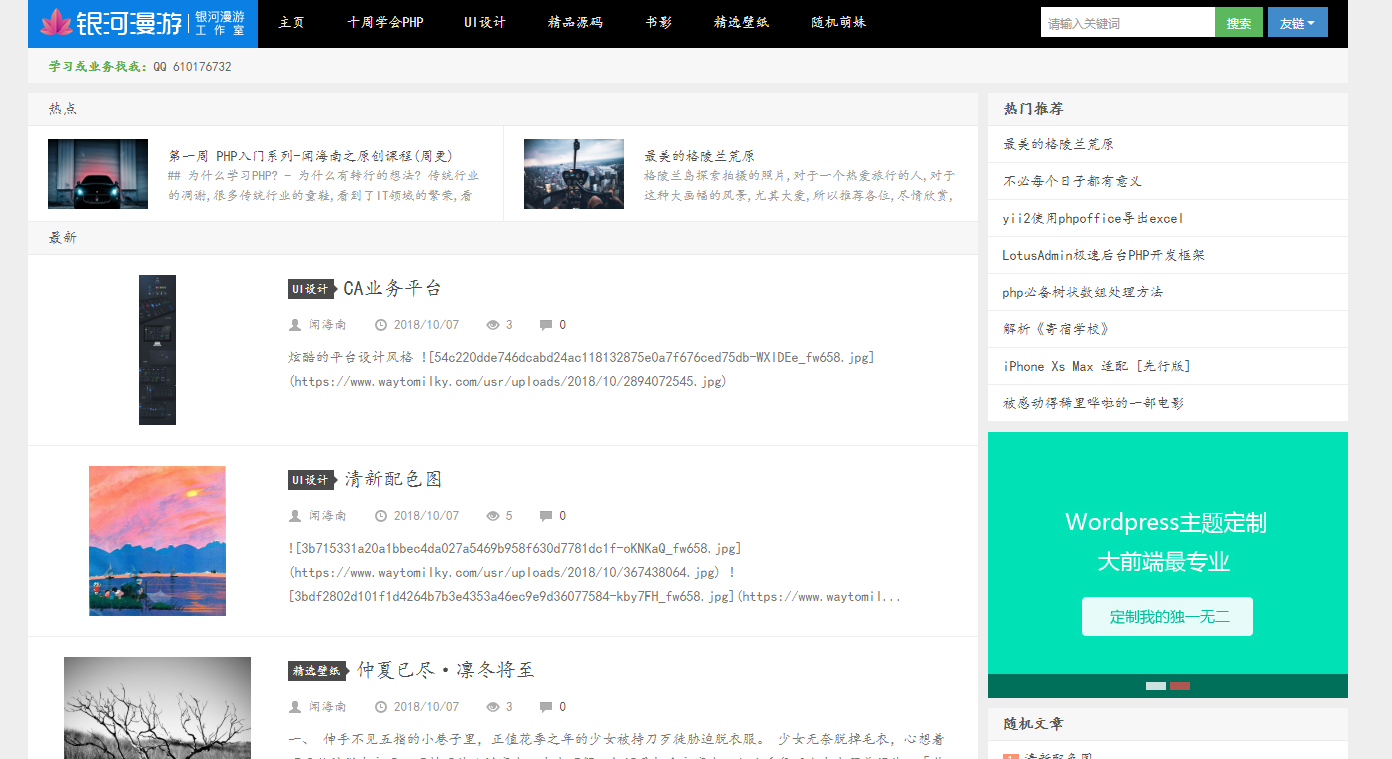Click views eye icon under CA业务平台
The width and height of the screenshot is (1392, 759).
pyautogui.click(x=492, y=325)
